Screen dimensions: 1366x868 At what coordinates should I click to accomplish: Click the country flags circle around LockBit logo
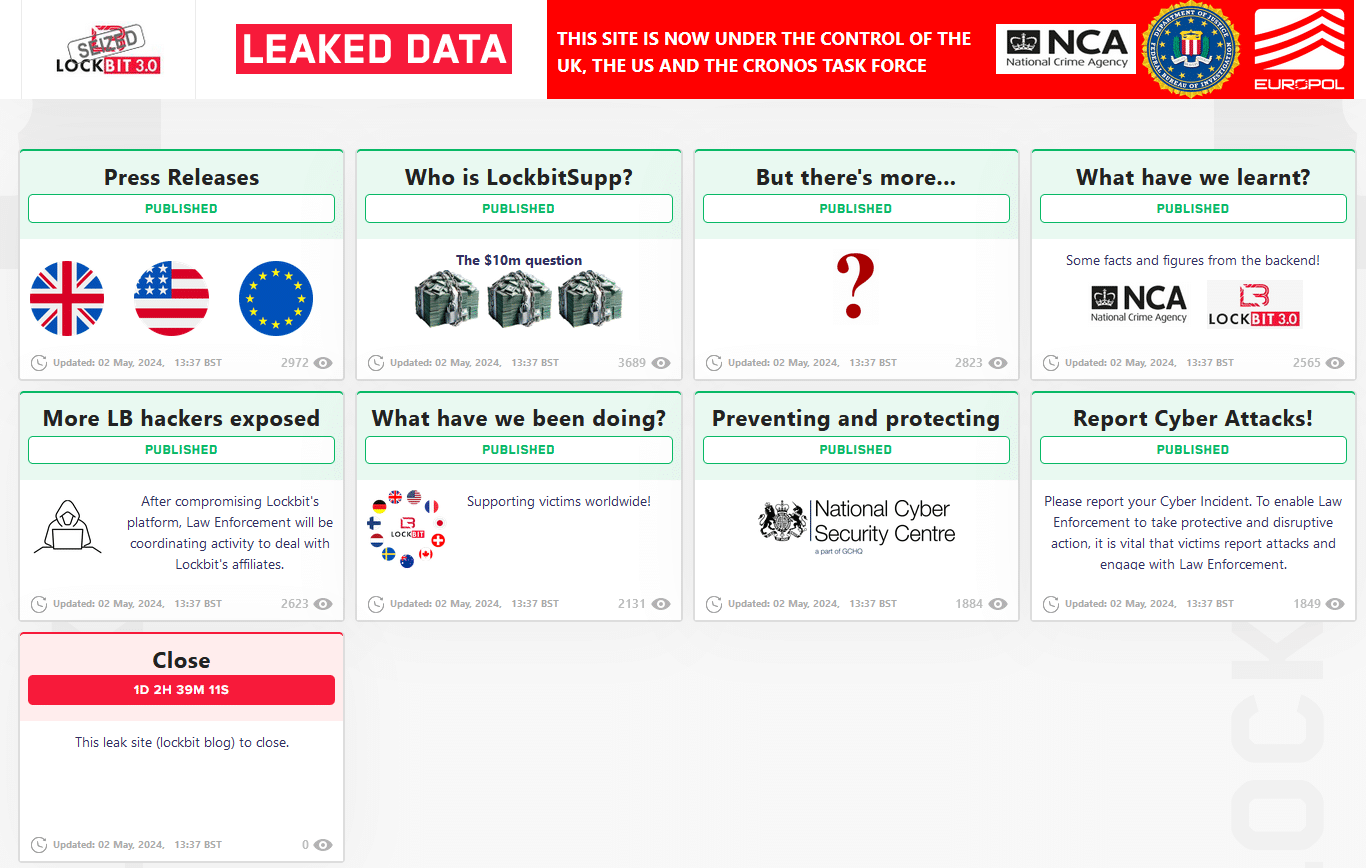pos(407,528)
